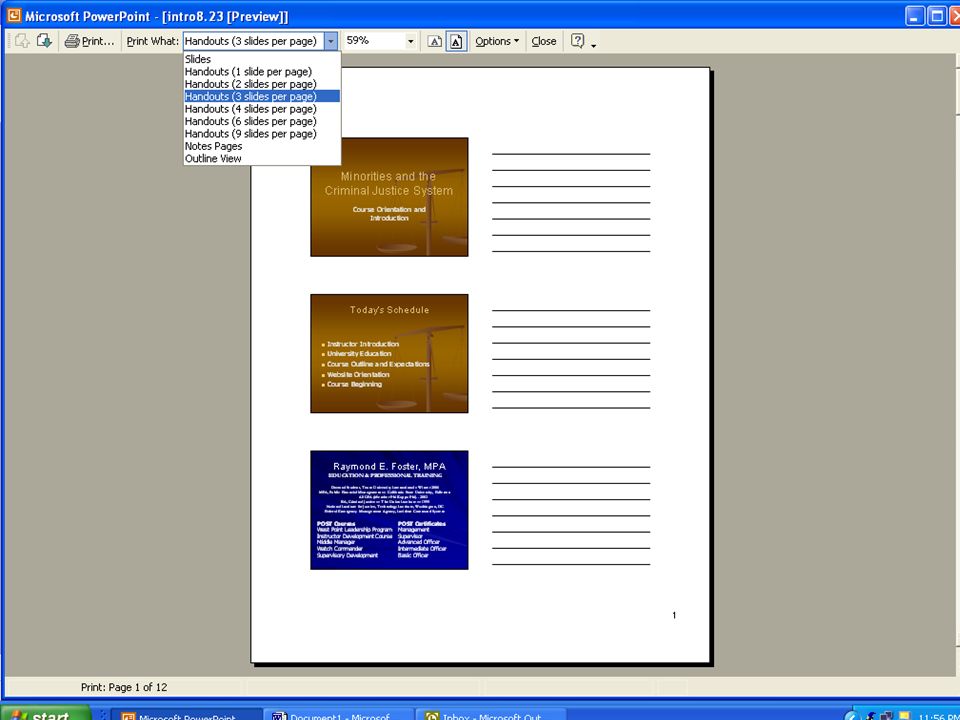Screen dimensions: 960x720
Task: Click the Help question mark icon
Action: [577, 40]
